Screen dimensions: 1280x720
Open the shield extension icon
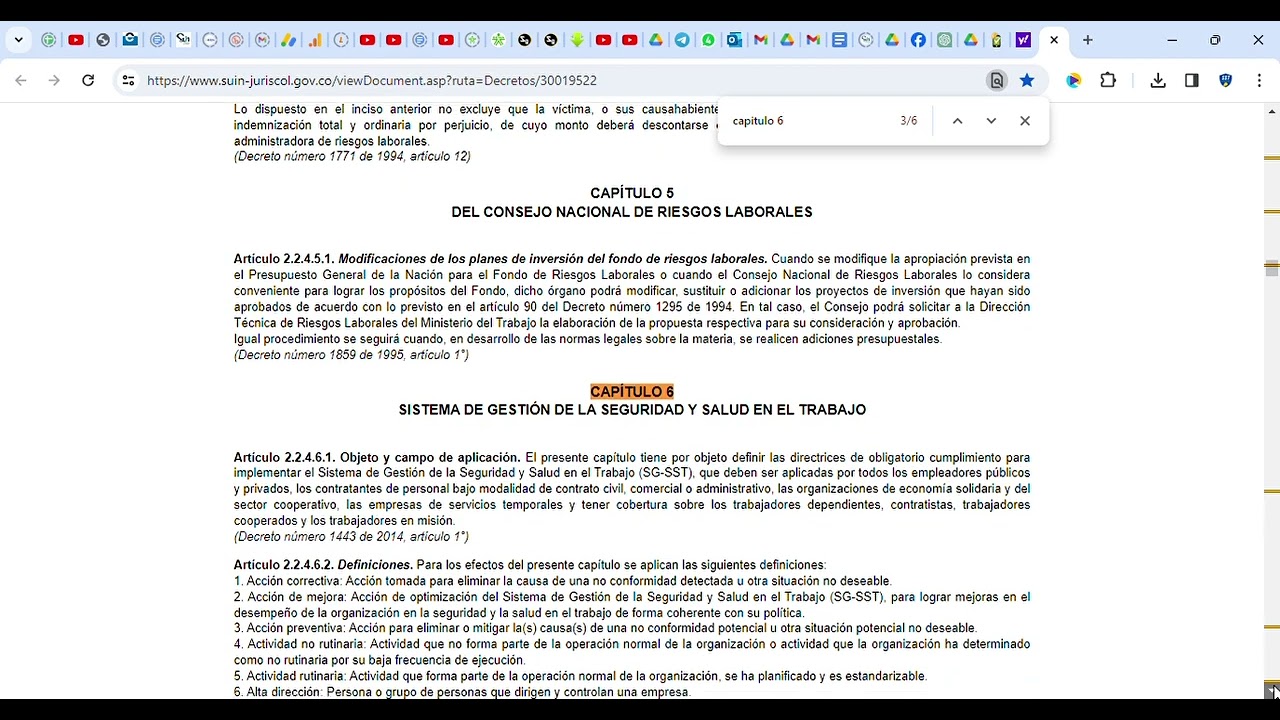(1225, 80)
